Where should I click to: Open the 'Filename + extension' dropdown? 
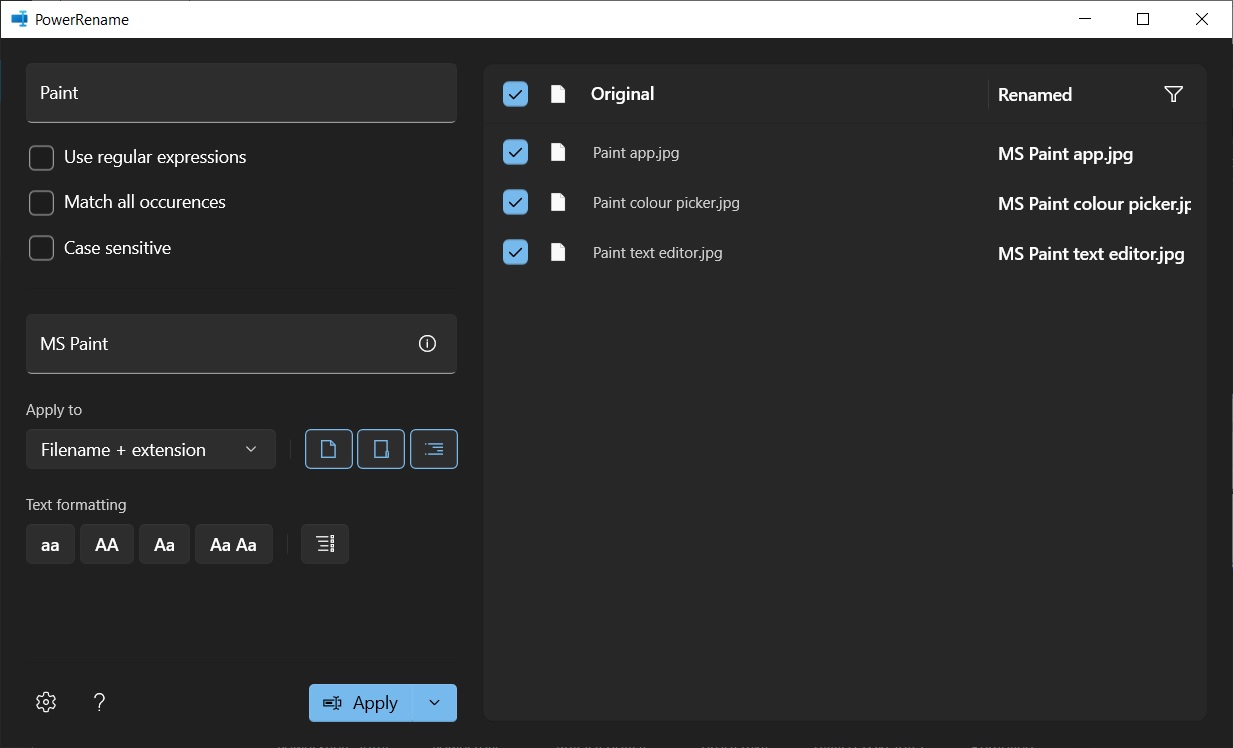point(151,450)
